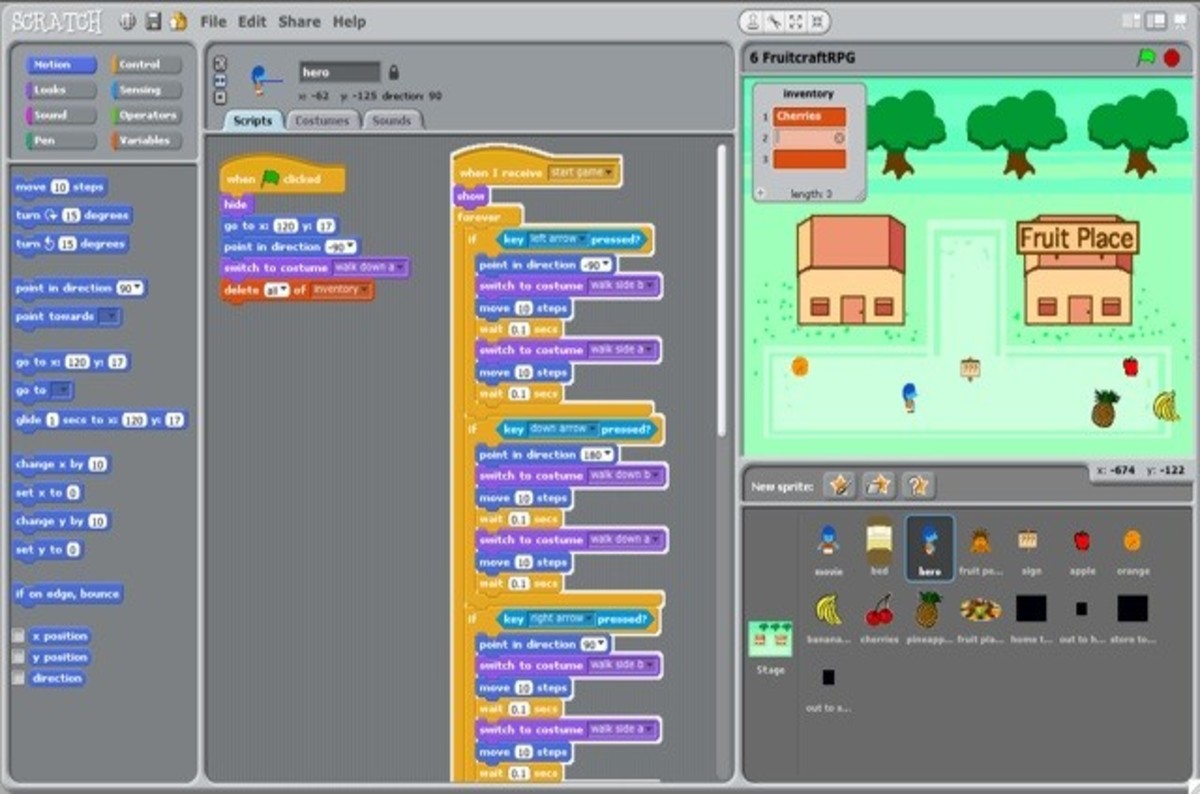The image size is (1200, 794).
Task: Get a surprise sprite button
Action: click(x=918, y=486)
